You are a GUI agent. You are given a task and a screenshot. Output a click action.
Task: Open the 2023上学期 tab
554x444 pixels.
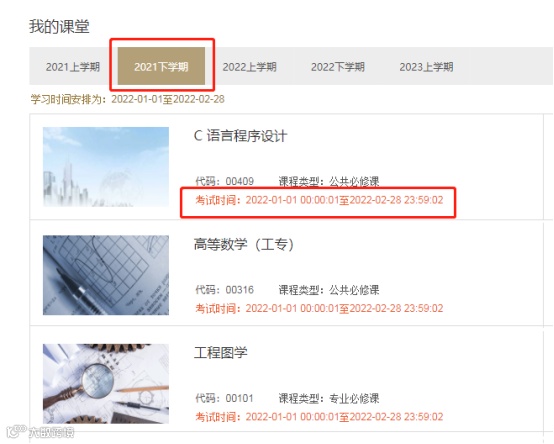coord(426,66)
